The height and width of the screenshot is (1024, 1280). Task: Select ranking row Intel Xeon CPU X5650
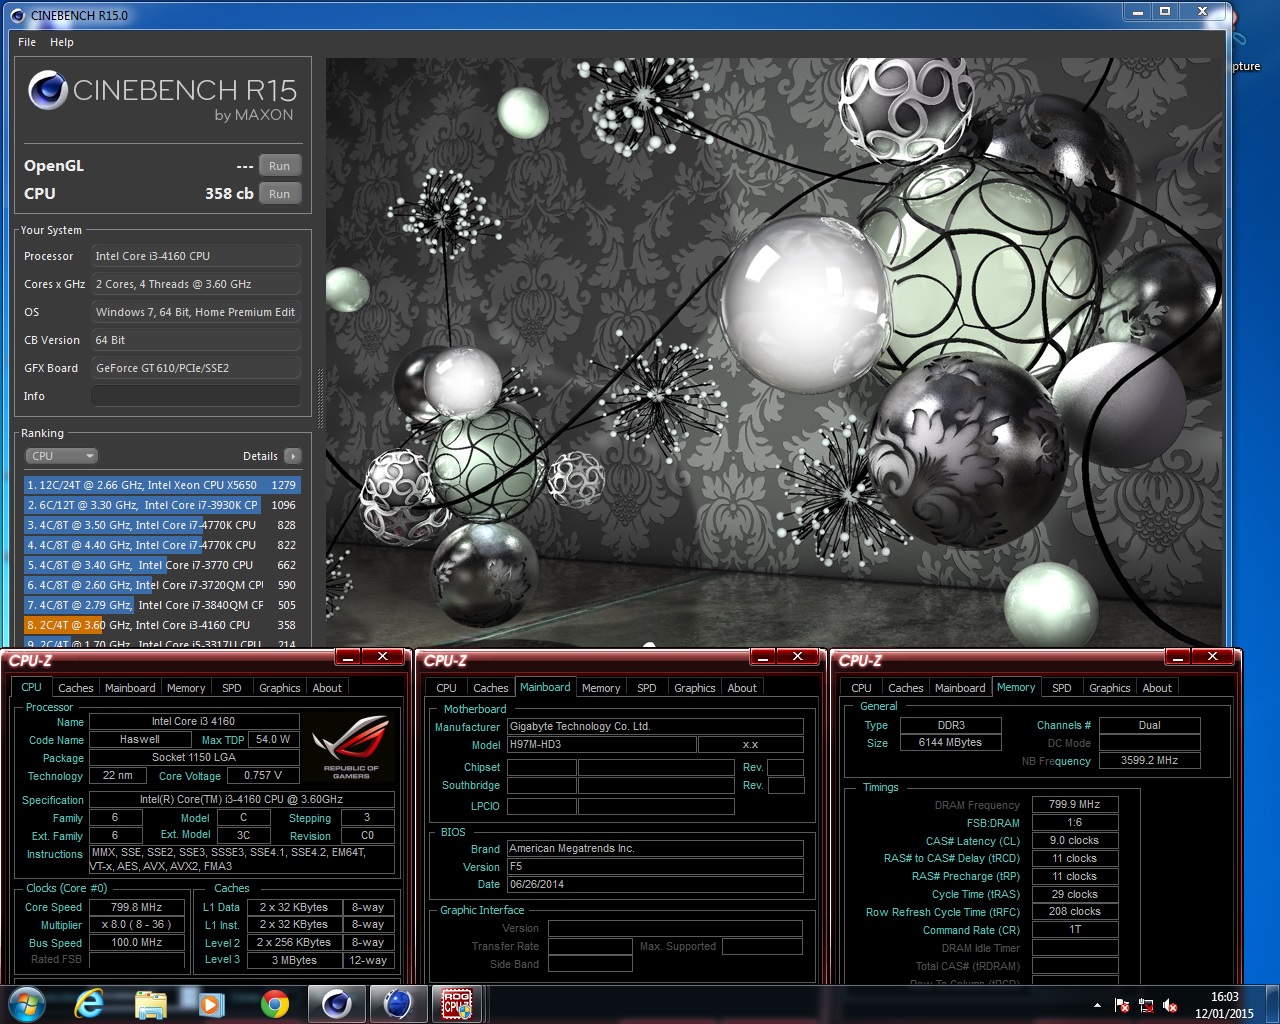click(x=162, y=485)
